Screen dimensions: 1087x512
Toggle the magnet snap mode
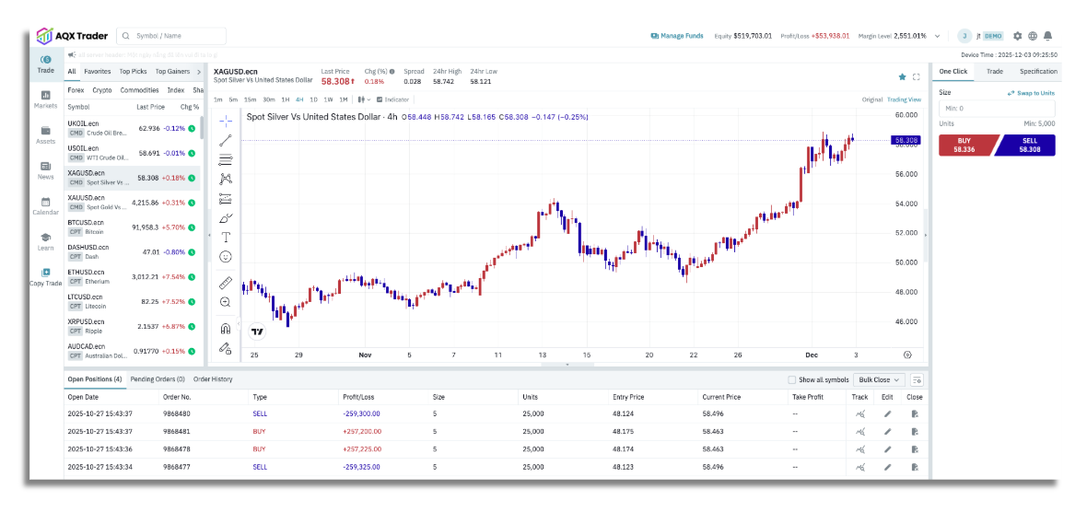[x=225, y=328]
